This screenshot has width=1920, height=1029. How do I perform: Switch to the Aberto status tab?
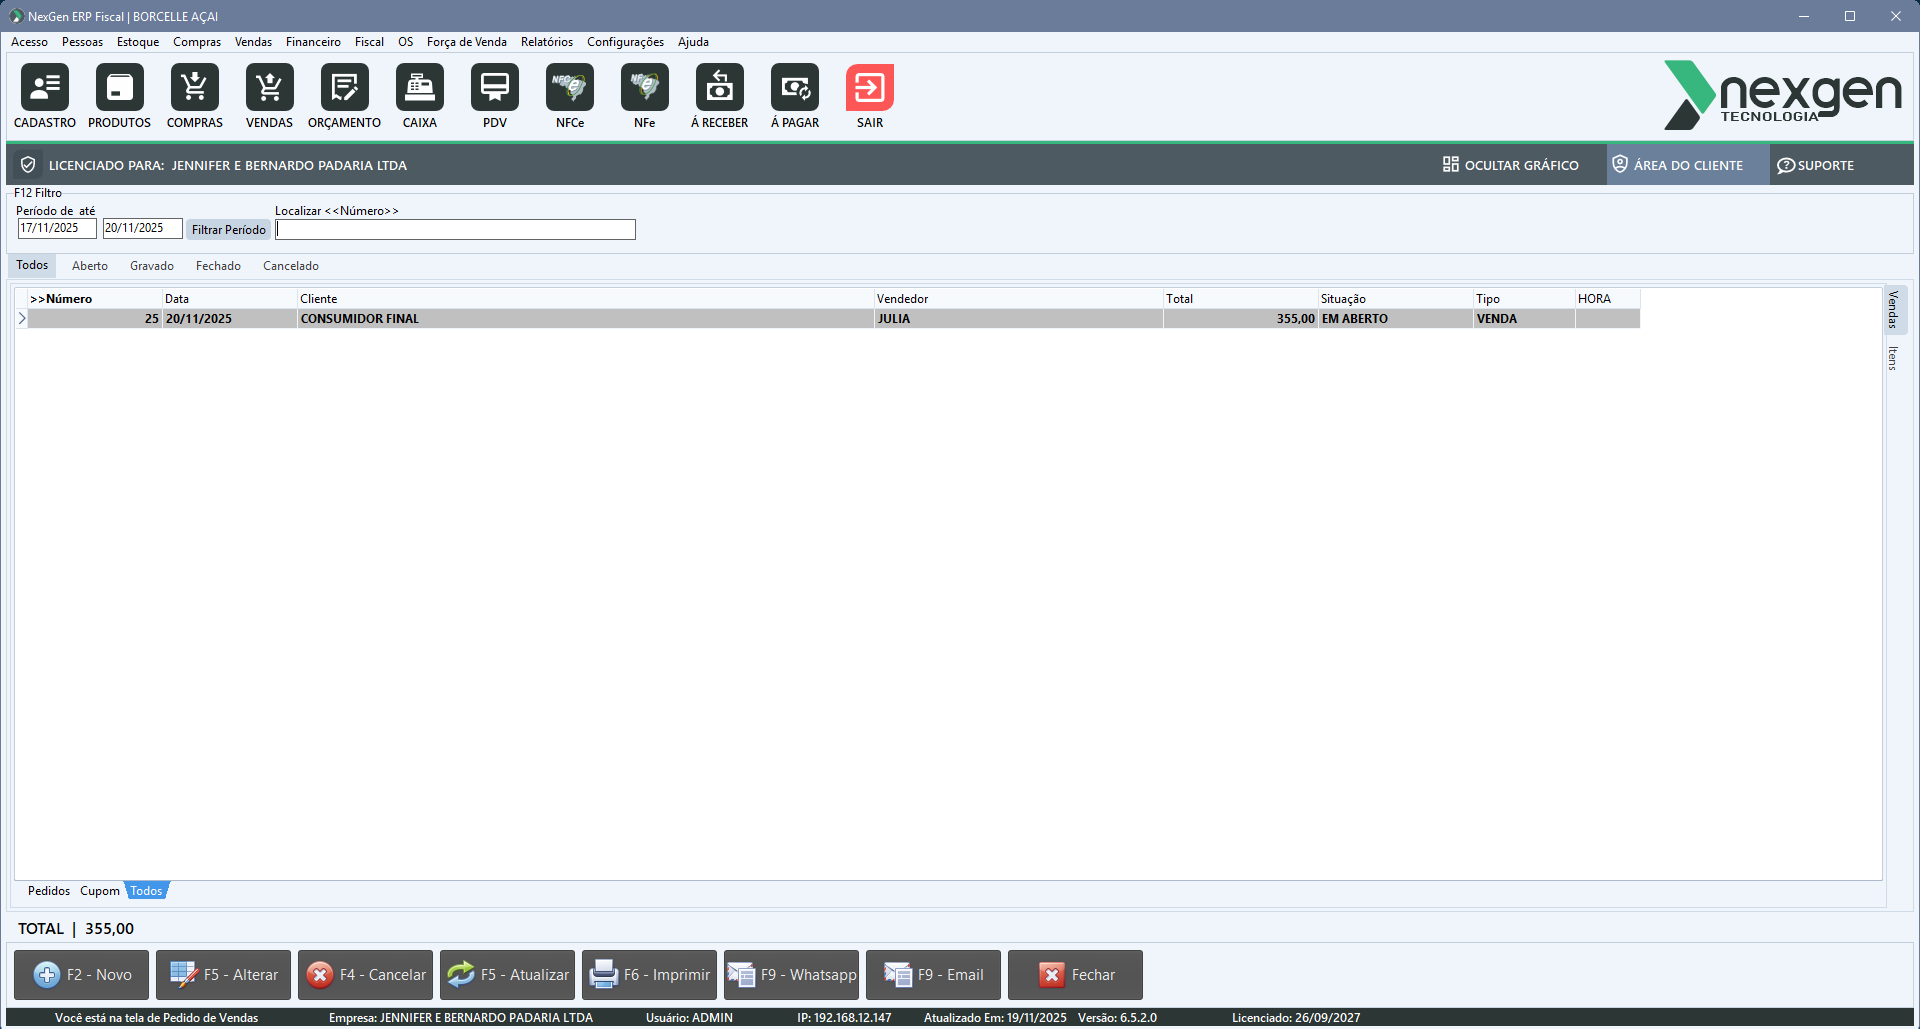click(90, 266)
